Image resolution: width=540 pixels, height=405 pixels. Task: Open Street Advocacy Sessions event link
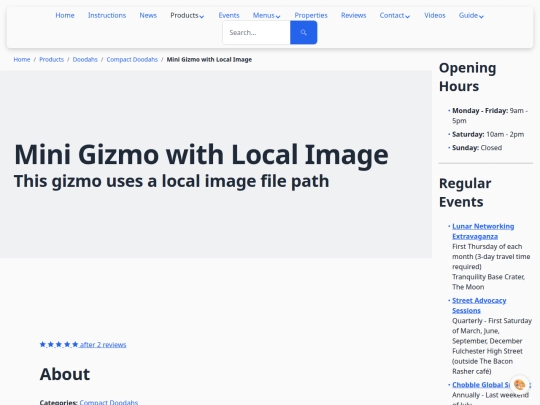coord(479,305)
